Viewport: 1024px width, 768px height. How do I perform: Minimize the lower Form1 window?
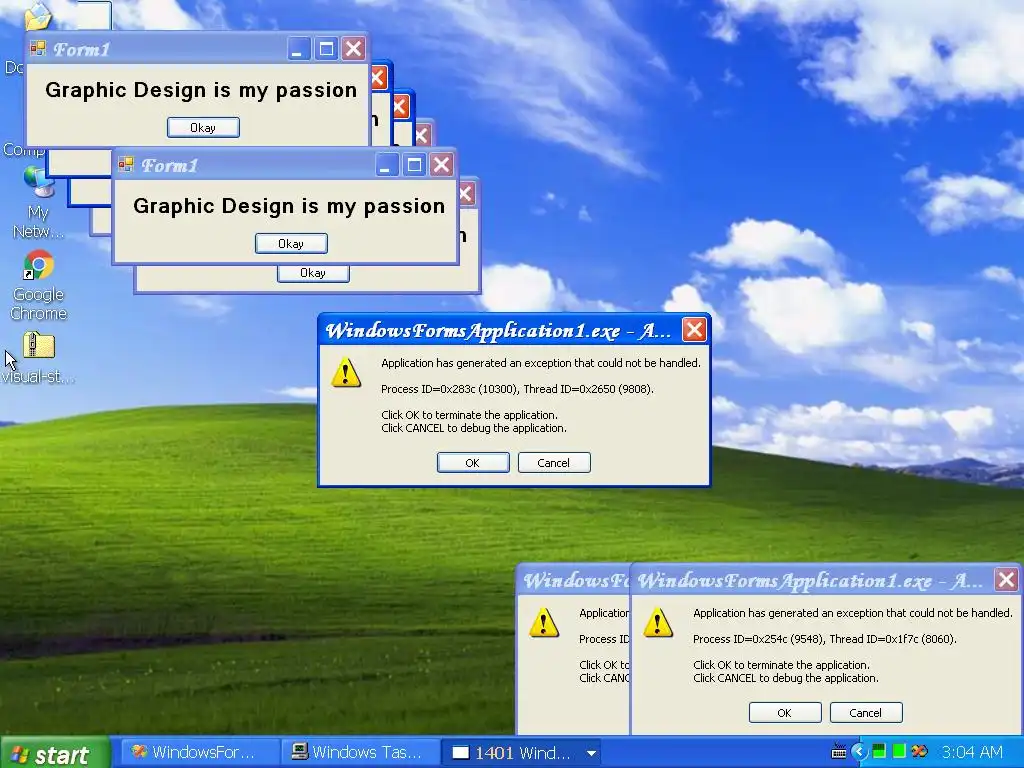386,165
